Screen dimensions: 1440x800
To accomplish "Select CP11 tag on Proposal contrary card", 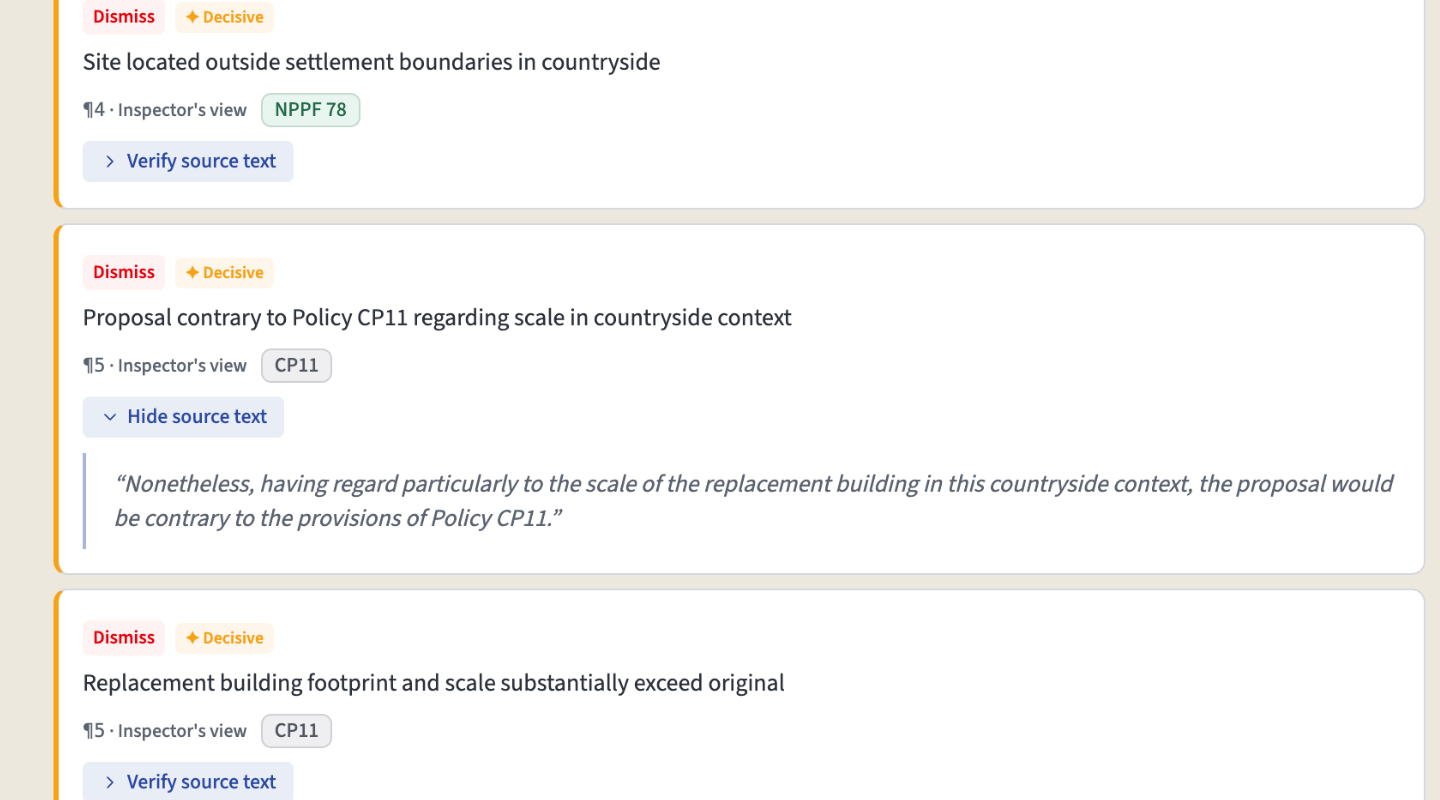I will coord(296,366).
